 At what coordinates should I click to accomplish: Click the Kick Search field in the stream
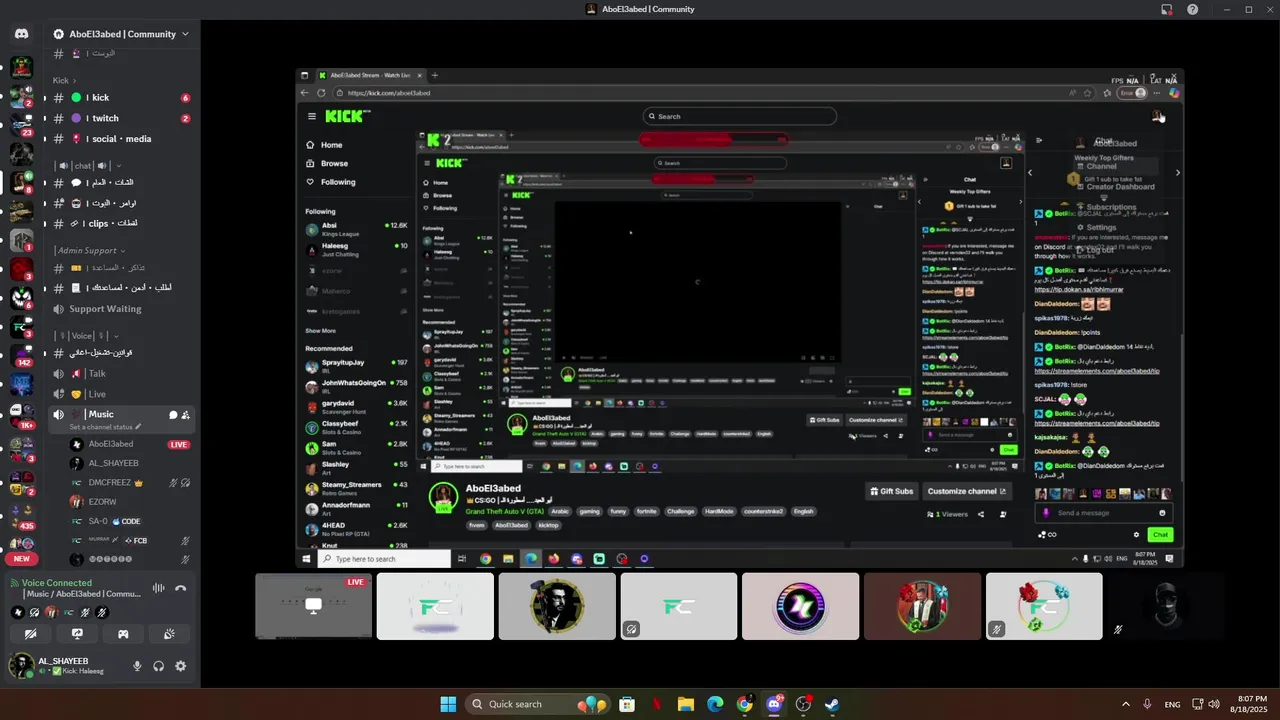pyautogui.click(x=739, y=116)
